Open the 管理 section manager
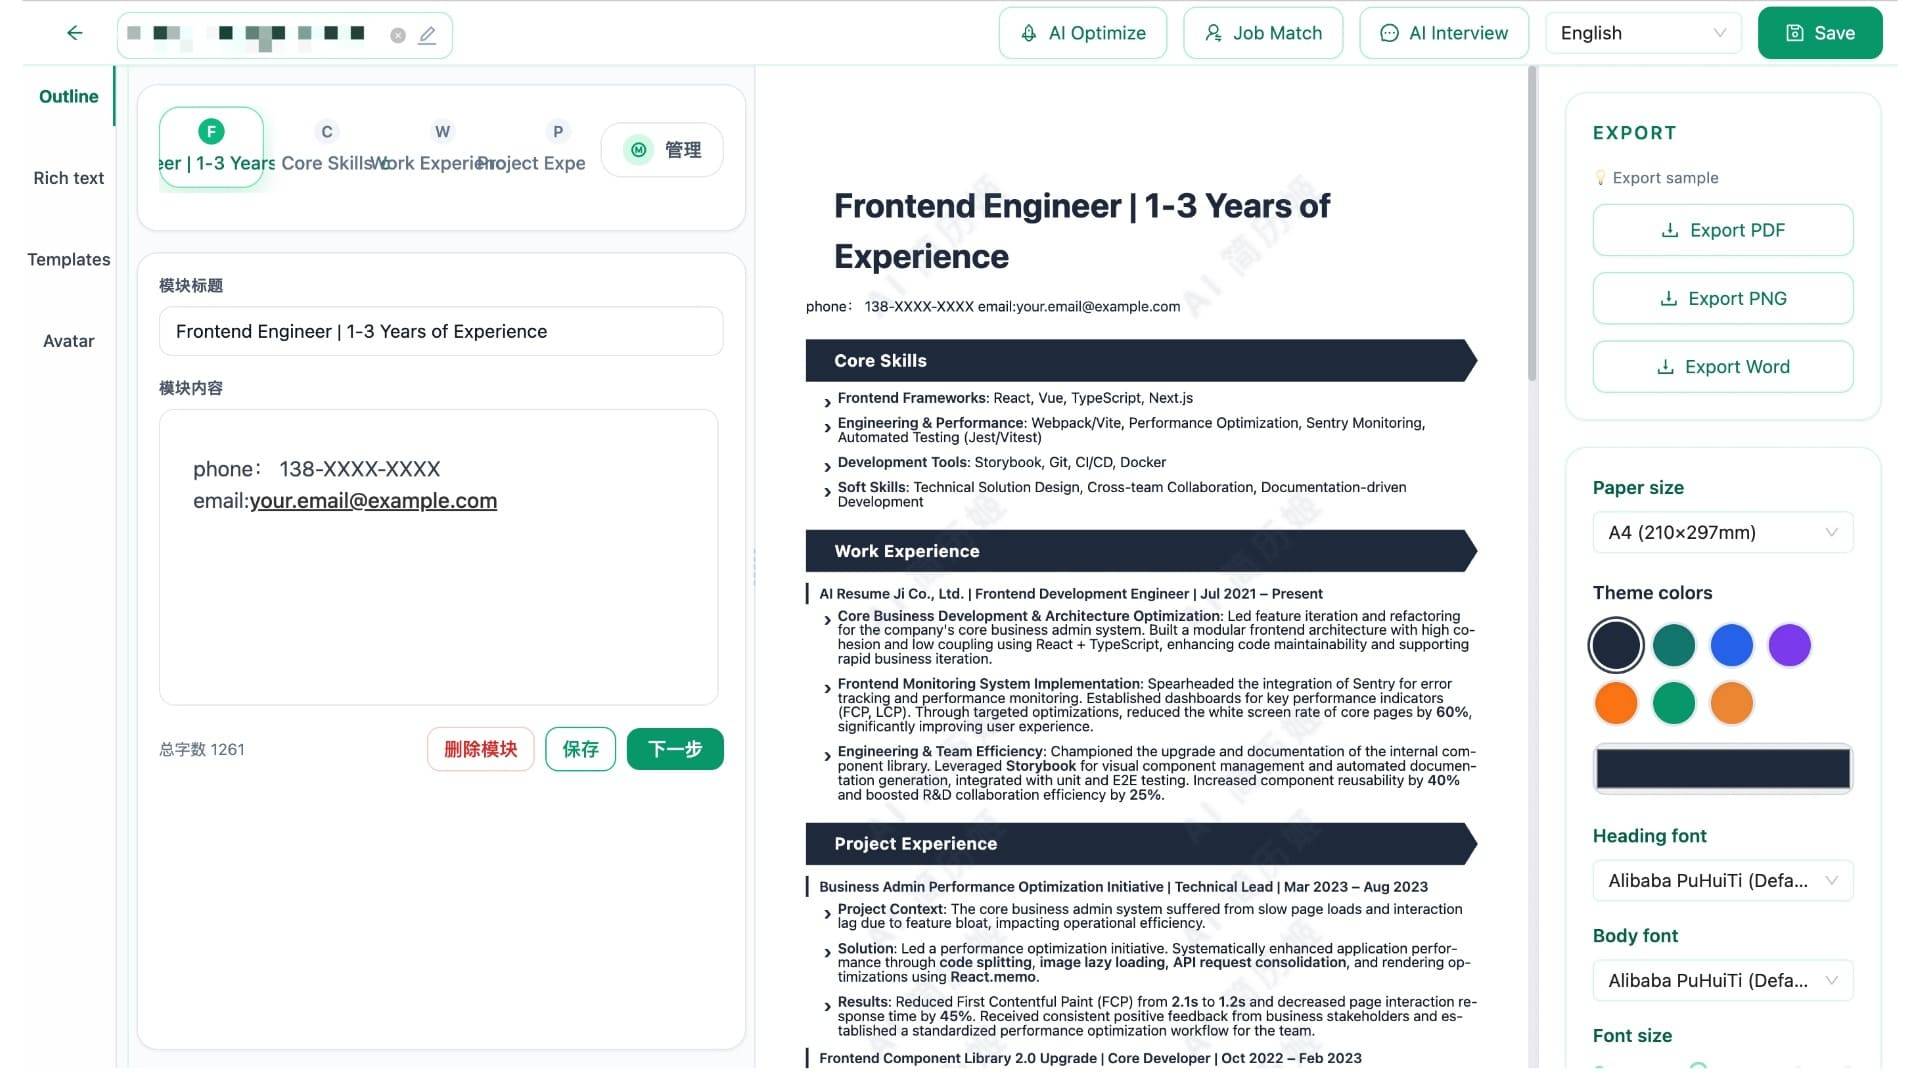The height and width of the screenshot is (1080, 1920). (662, 149)
